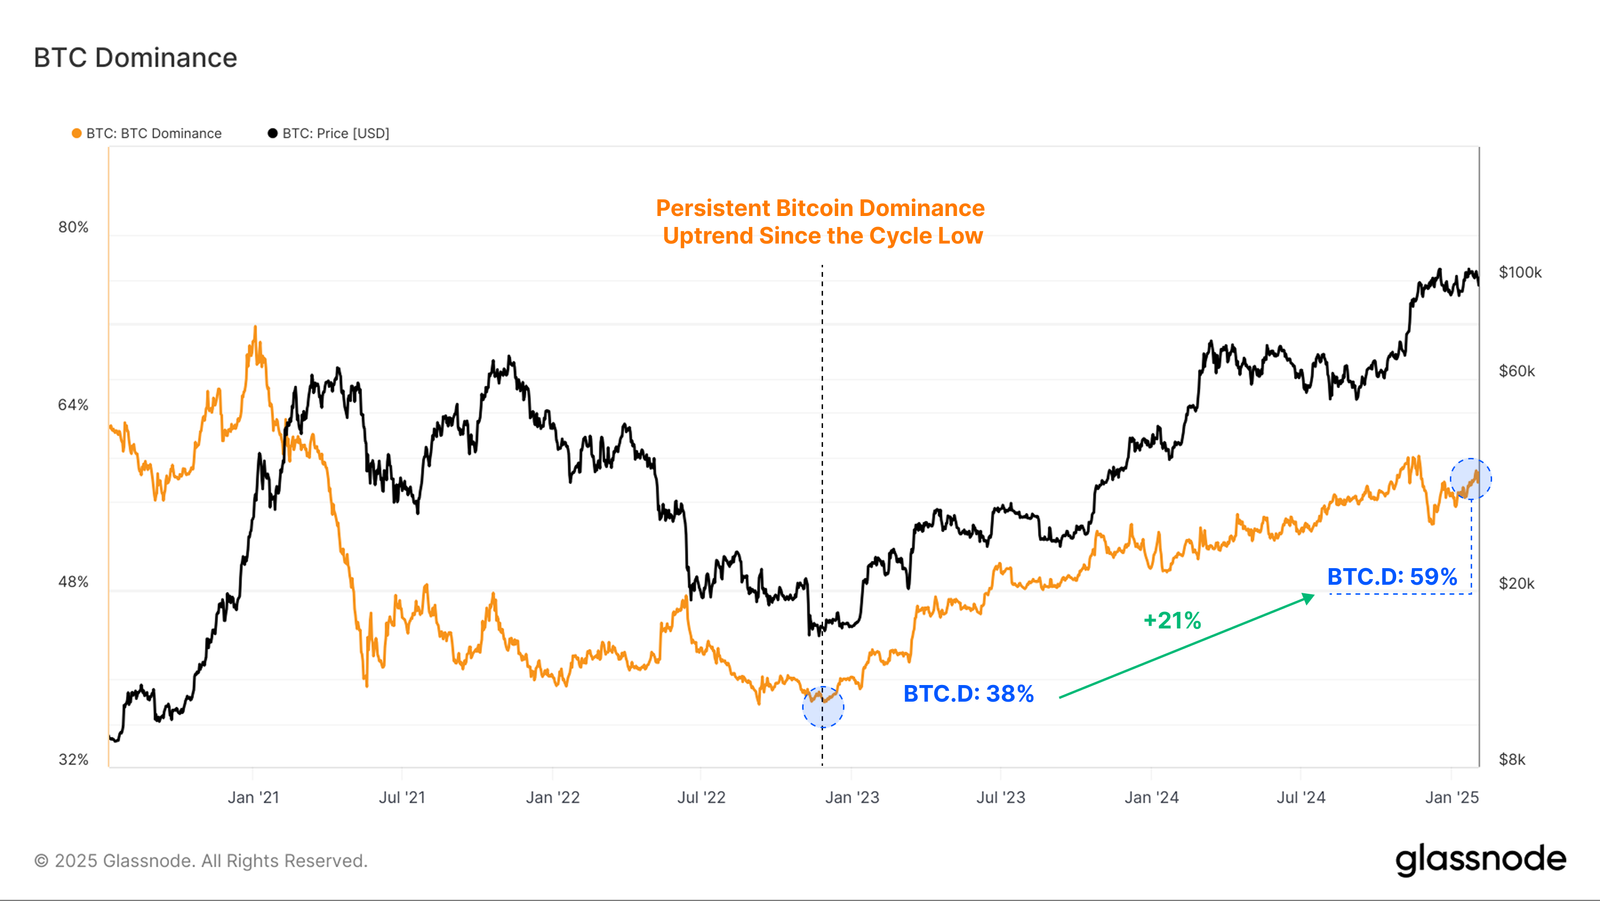
Task: Click the Persistent Bitcoin Dominance Uptrend heading
Action: pyautogui.click(x=821, y=222)
